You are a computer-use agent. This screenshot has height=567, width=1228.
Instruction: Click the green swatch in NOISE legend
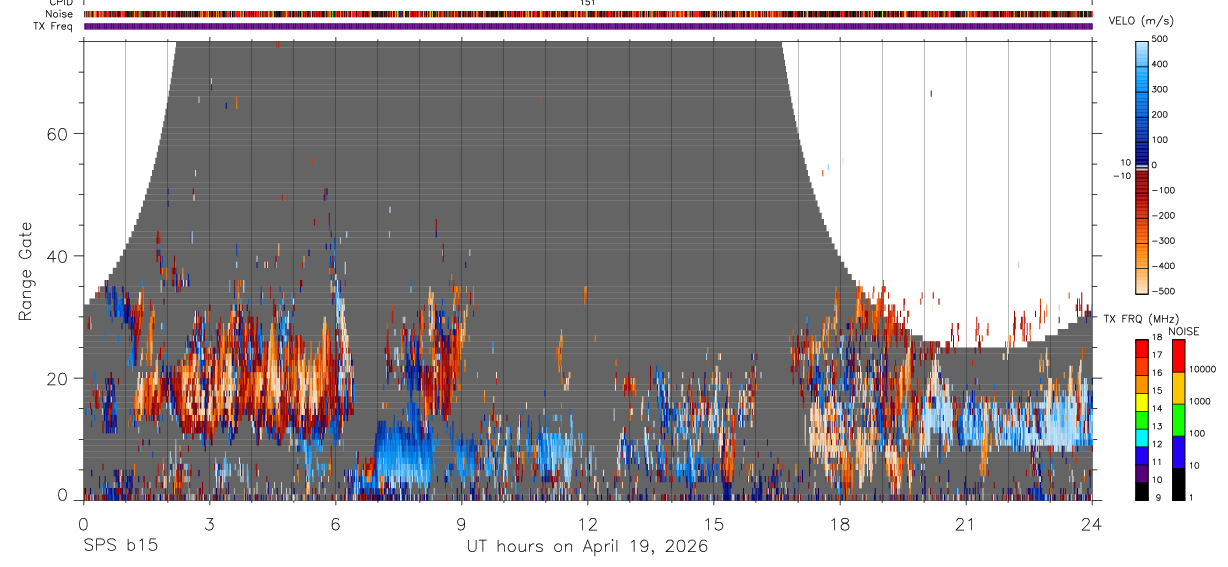click(x=1177, y=420)
